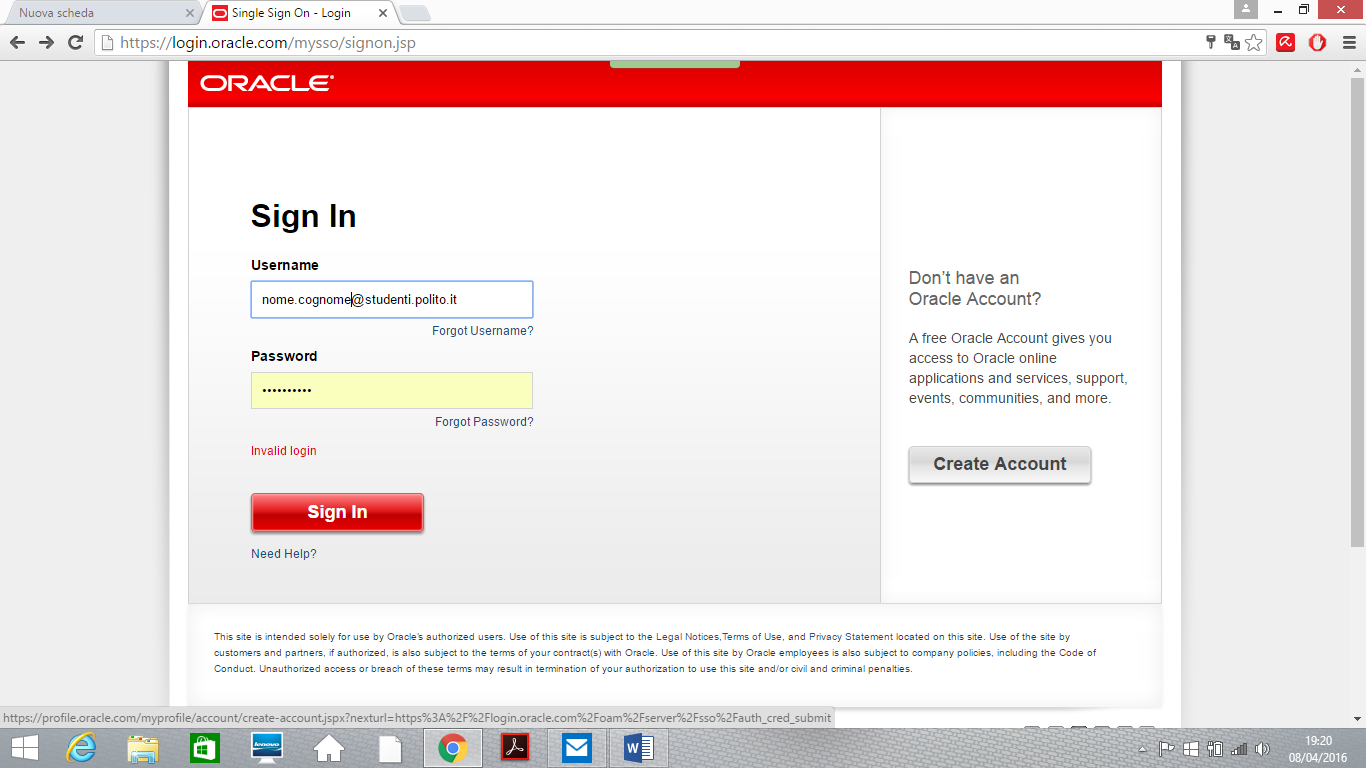Open the Mail app on taskbar

coord(577,748)
